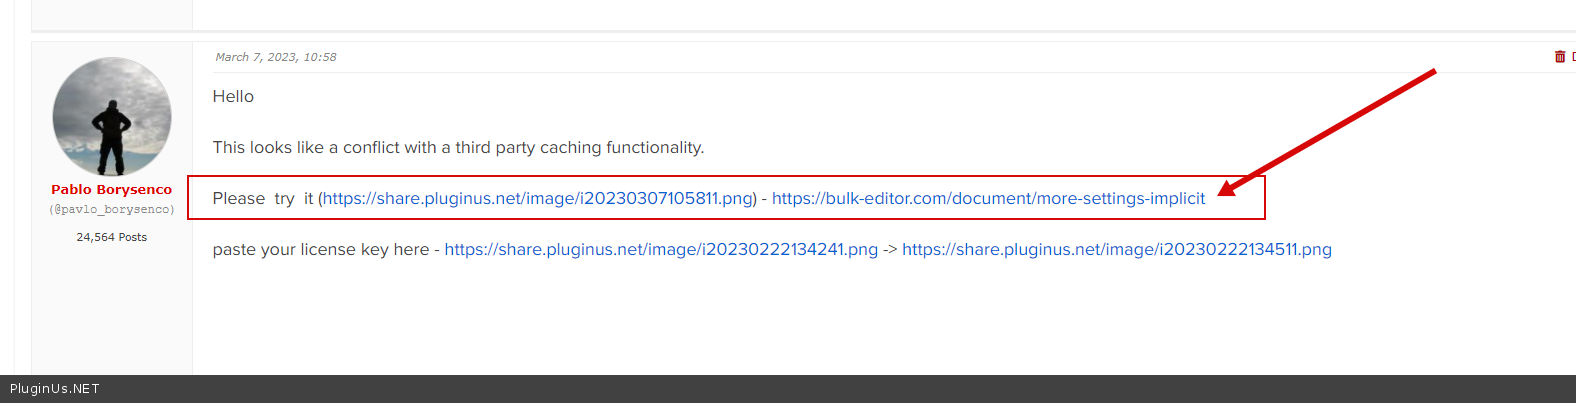Open Pablo Borysenco's avatar photo
The image size is (1576, 403).
112,117
